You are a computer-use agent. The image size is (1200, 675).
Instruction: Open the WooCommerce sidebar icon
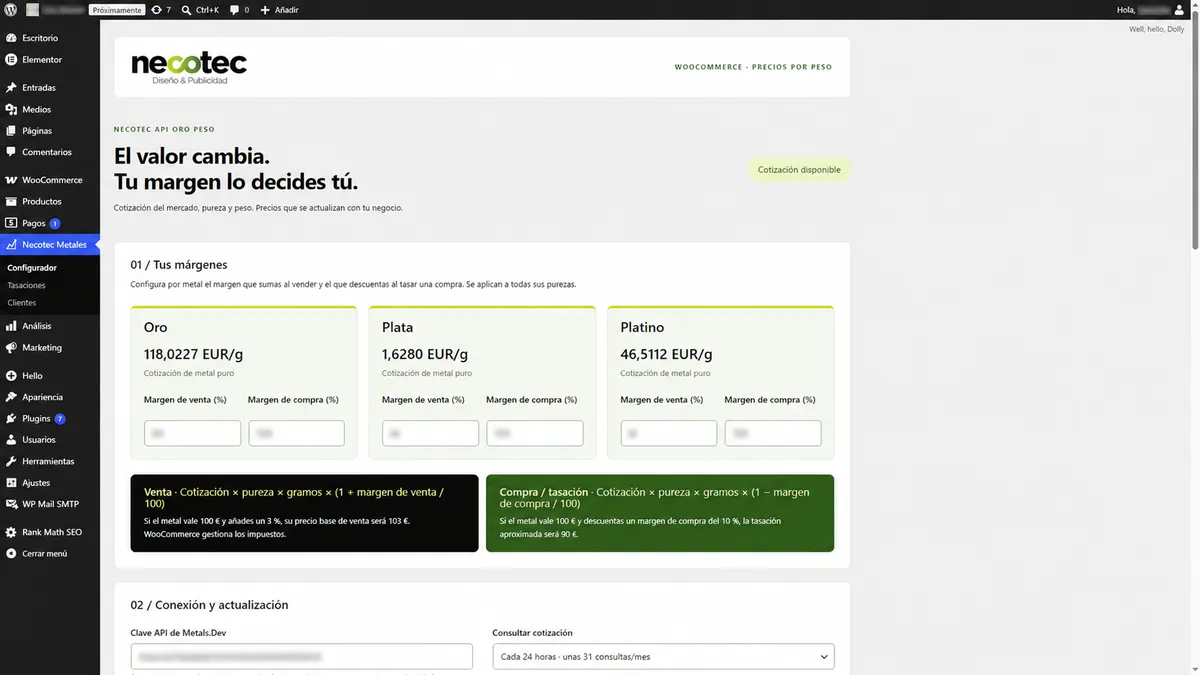pos(11,181)
